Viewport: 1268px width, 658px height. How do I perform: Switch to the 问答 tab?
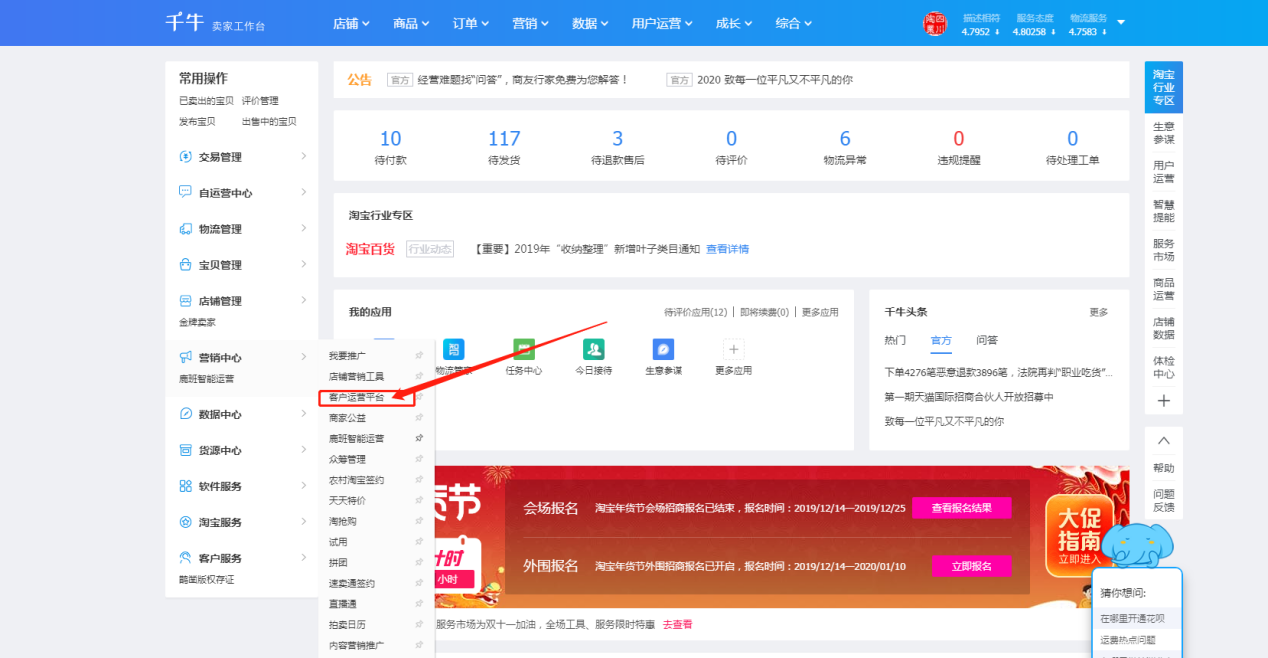pos(987,340)
